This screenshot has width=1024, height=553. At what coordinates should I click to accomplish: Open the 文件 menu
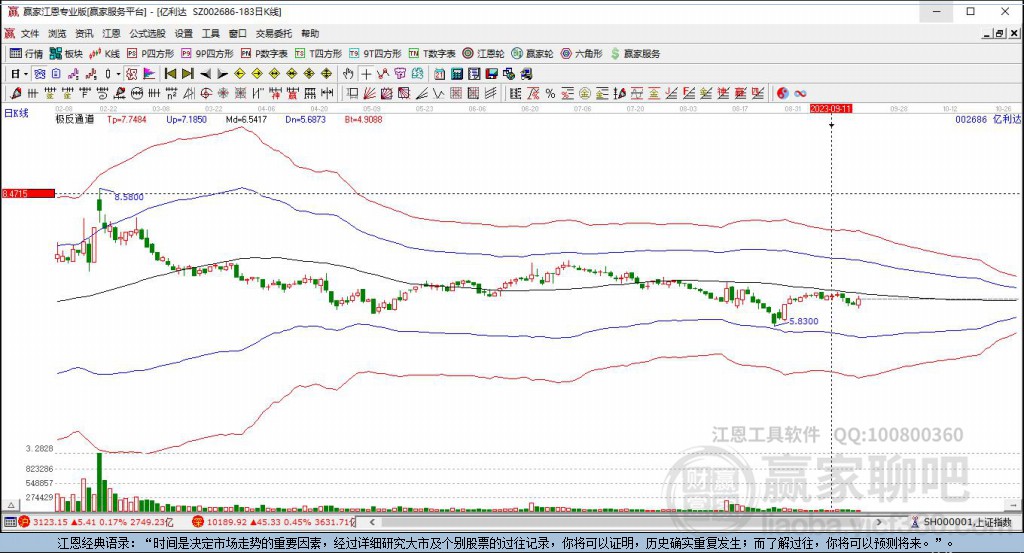[x=30, y=33]
